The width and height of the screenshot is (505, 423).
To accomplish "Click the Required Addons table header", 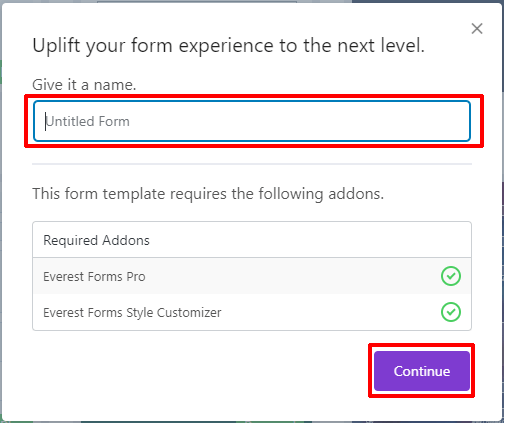I will click(x=252, y=240).
